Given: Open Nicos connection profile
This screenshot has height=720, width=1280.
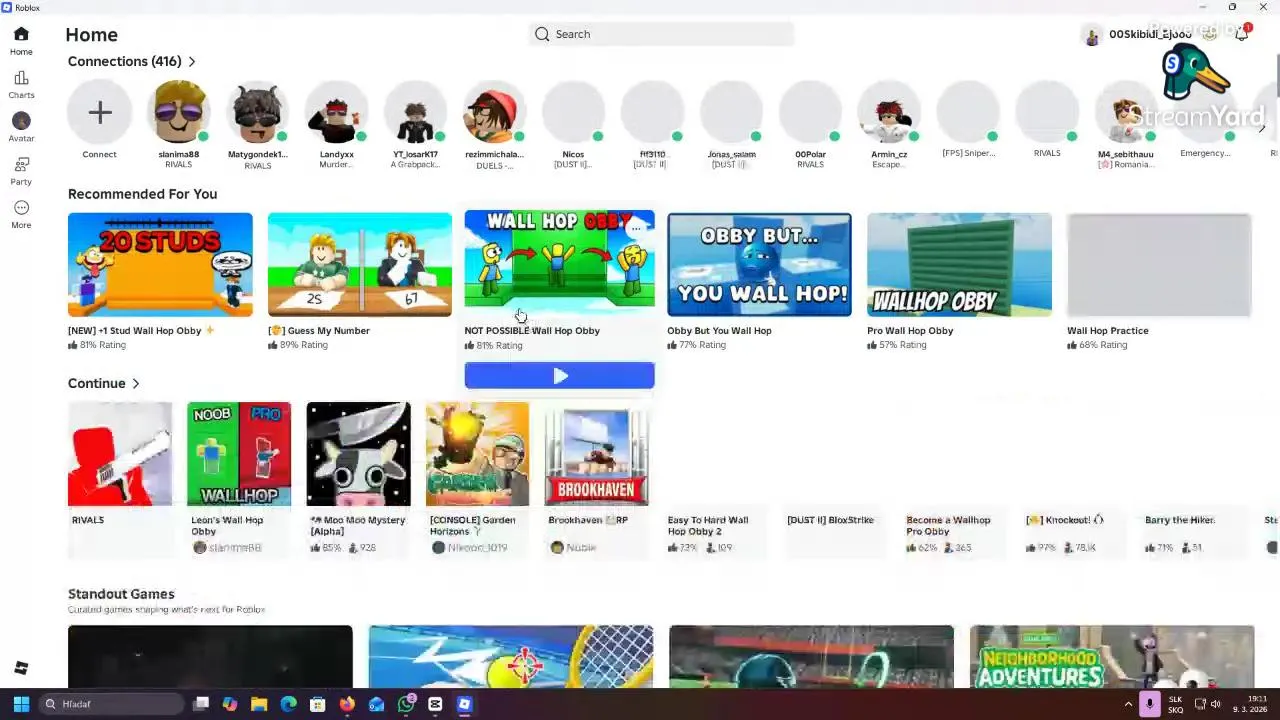Looking at the screenshot, I should [x=573, y=113].
